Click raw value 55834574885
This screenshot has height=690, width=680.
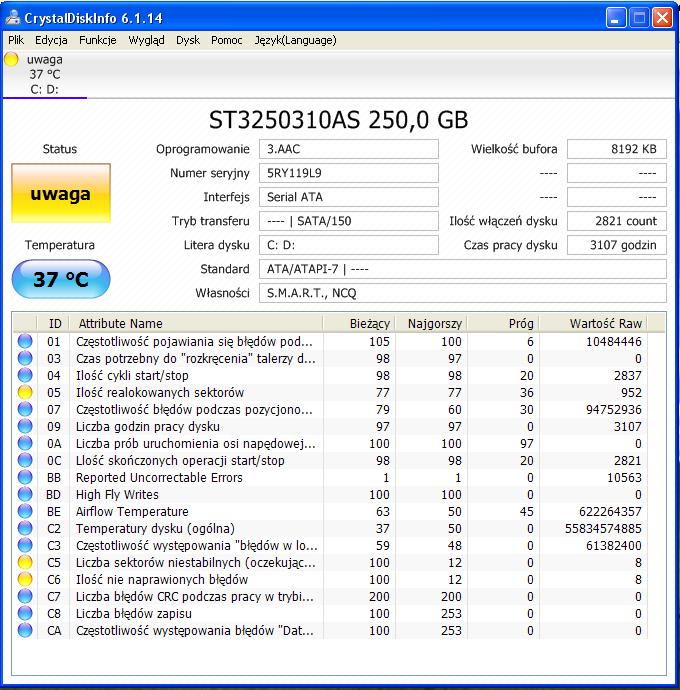click(603, 528)
